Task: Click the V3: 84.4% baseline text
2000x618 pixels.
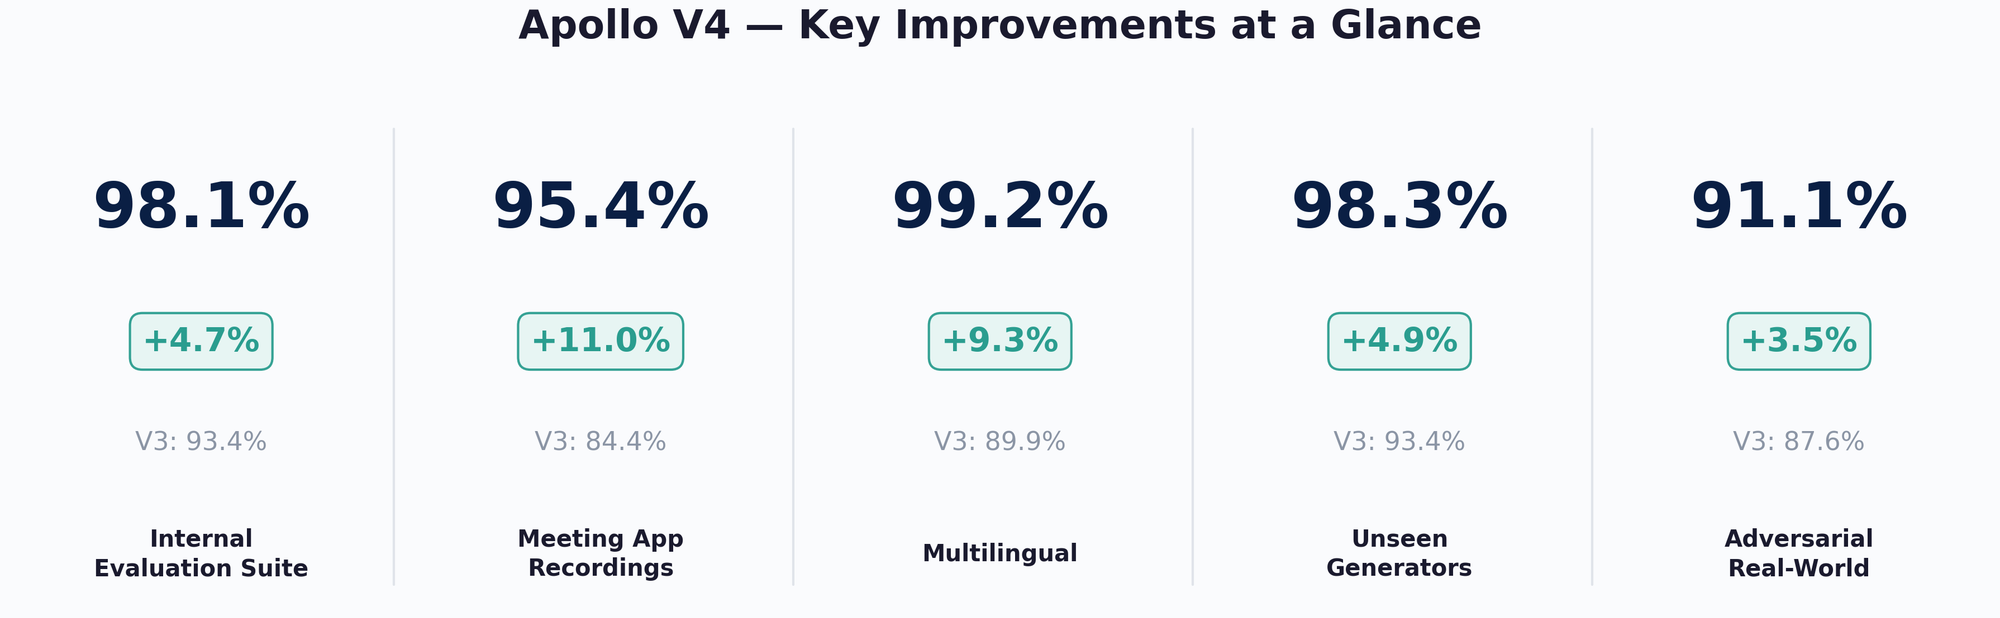Action: [600, 441]
